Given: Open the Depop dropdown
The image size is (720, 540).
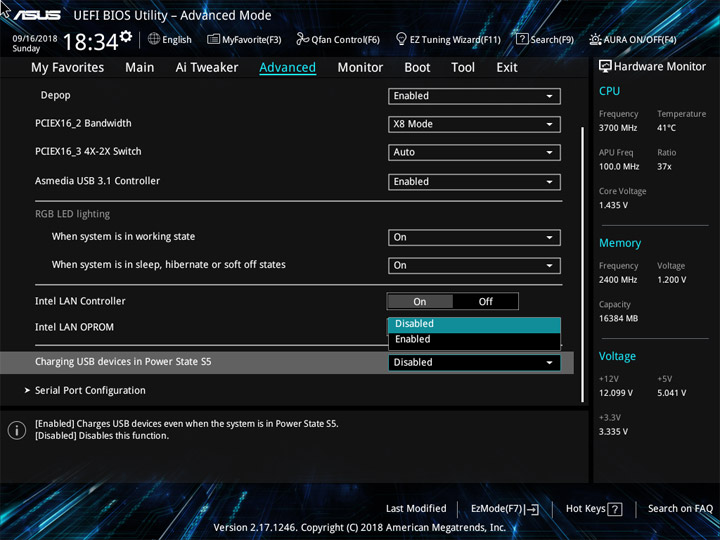Looking at the screenshot, I should coord(474,96).
